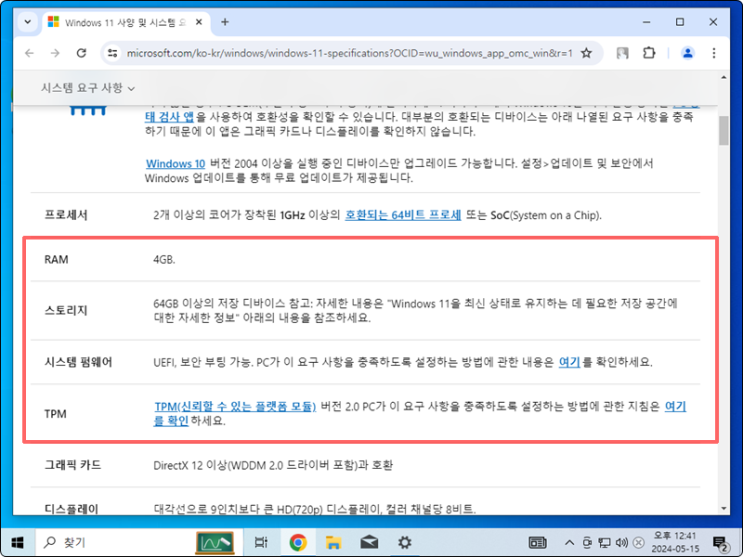Open the clock showing 오후 12:41
Screen dimensions: 743x557
(675, 542)
